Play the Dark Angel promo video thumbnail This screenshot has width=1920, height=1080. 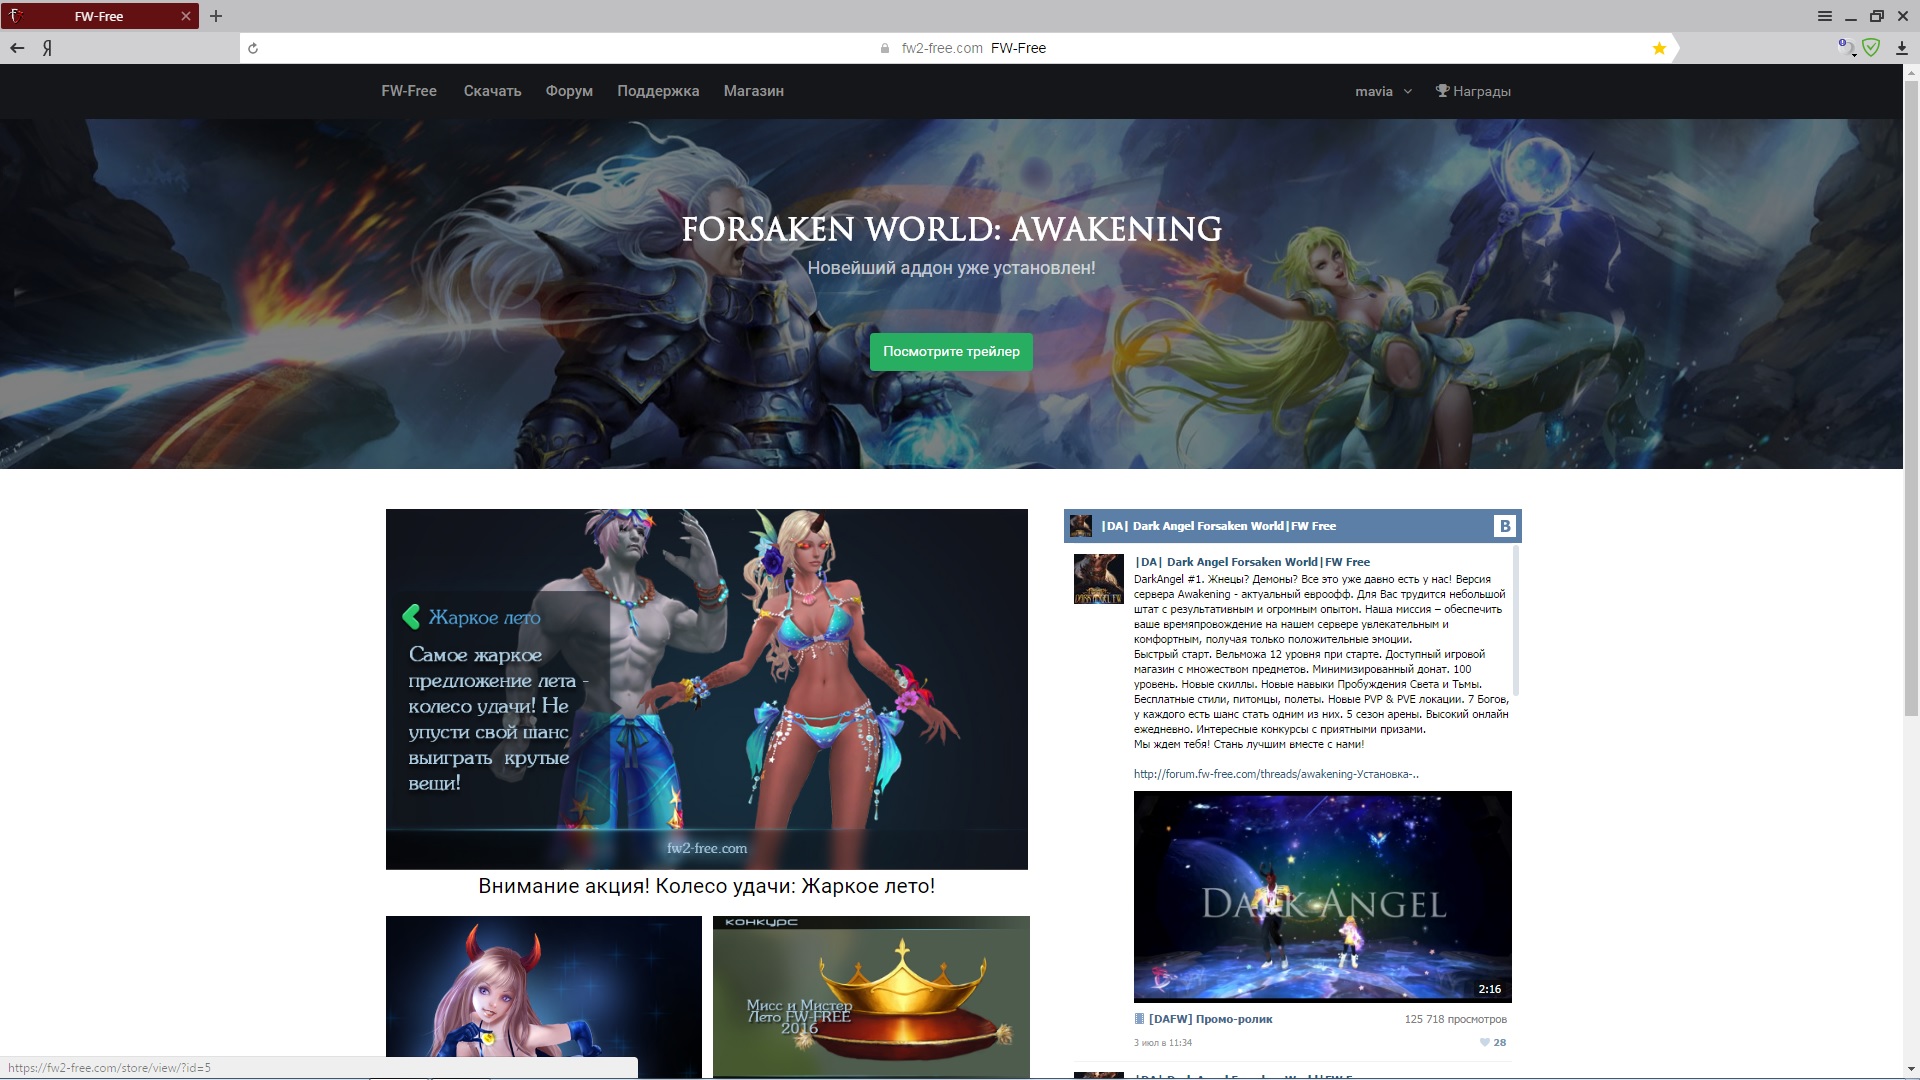1322,896
